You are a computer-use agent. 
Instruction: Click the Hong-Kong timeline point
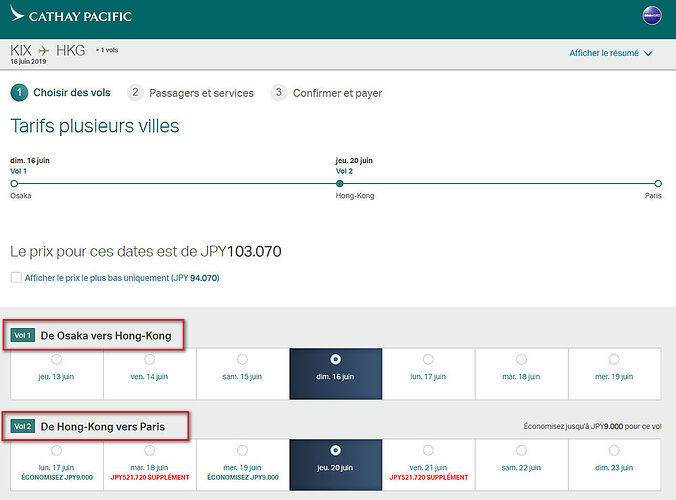tap(340, 184)
